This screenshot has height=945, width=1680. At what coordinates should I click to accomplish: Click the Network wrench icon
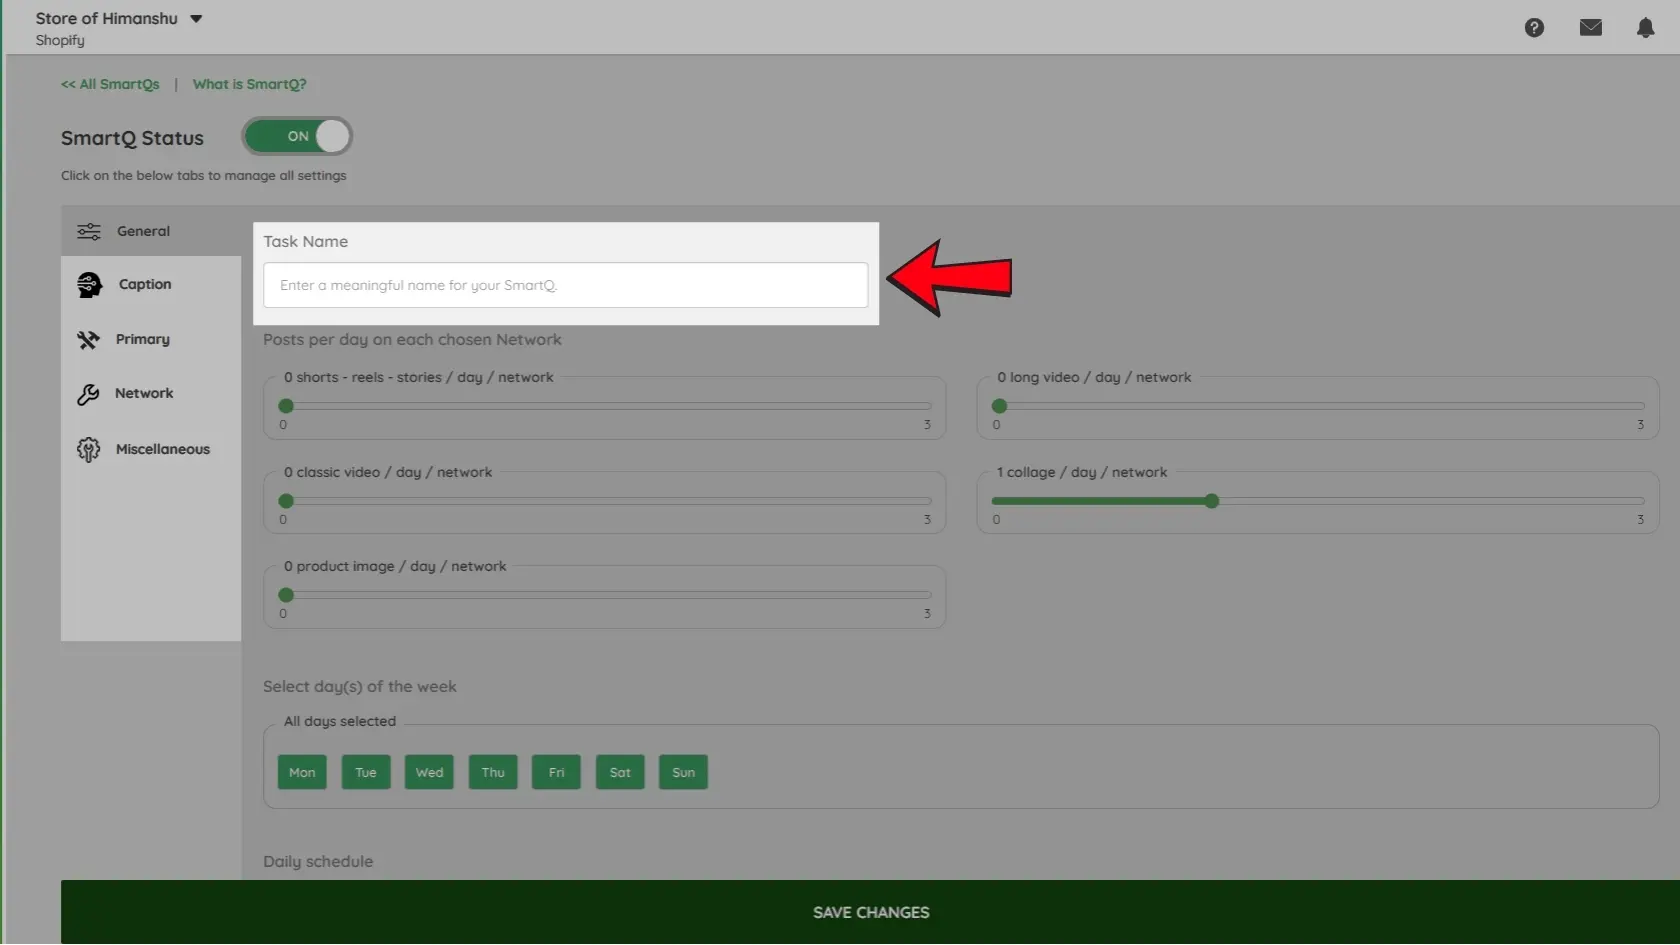[88, 394]
